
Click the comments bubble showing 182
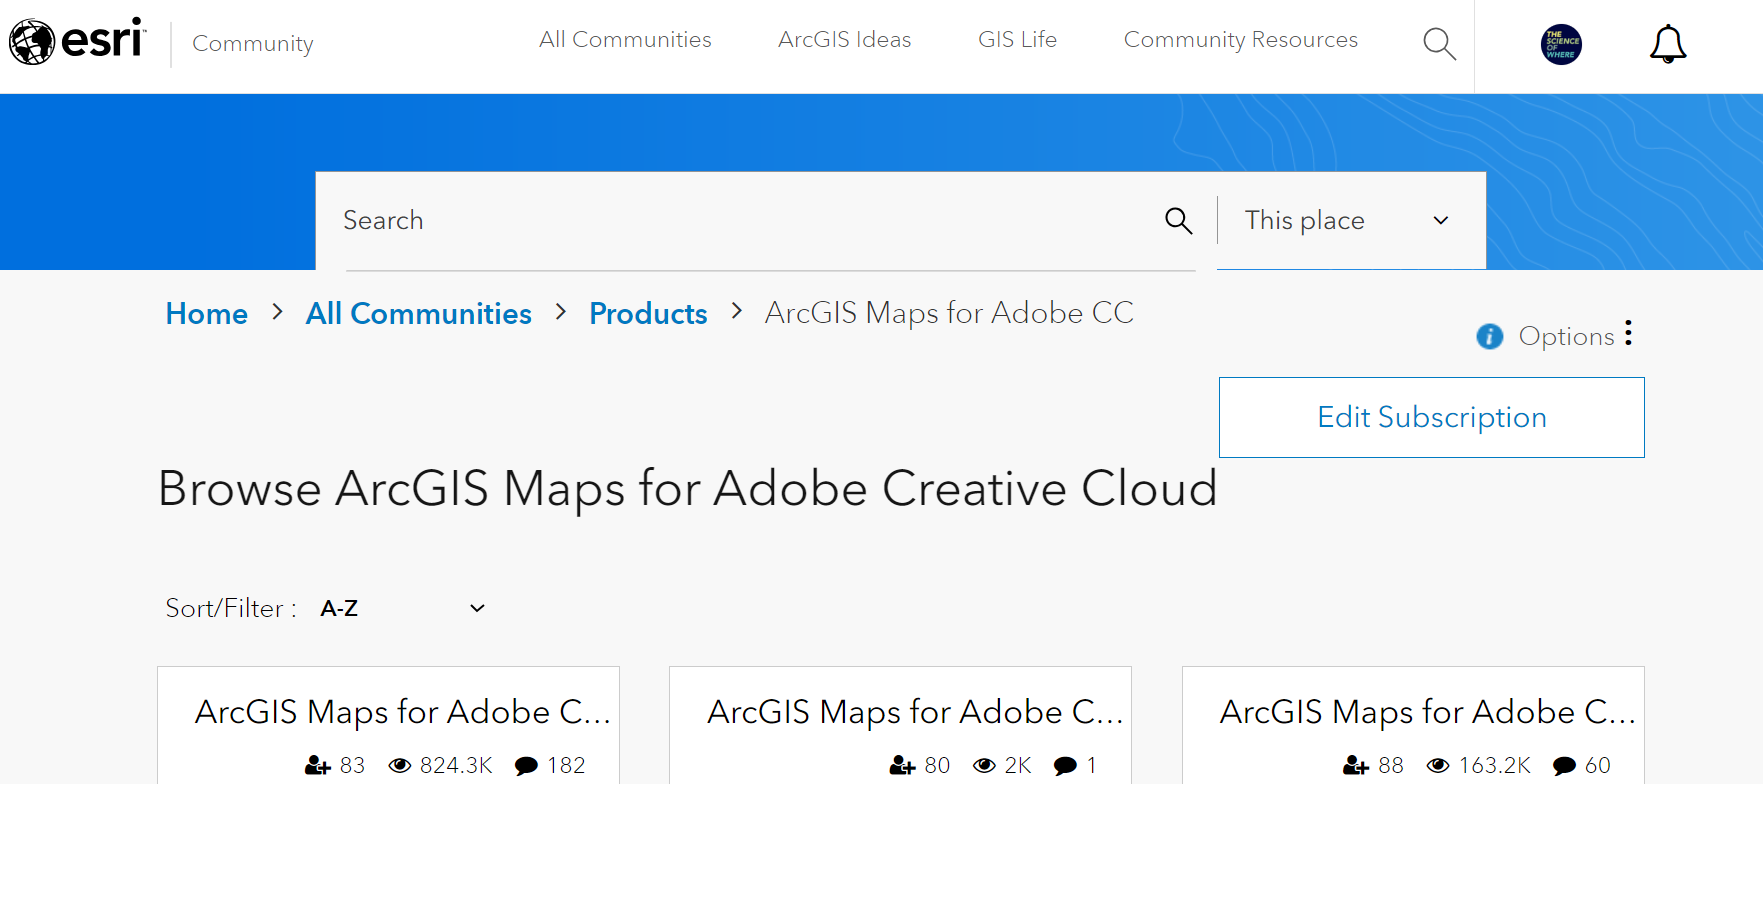tap(525, 765)
